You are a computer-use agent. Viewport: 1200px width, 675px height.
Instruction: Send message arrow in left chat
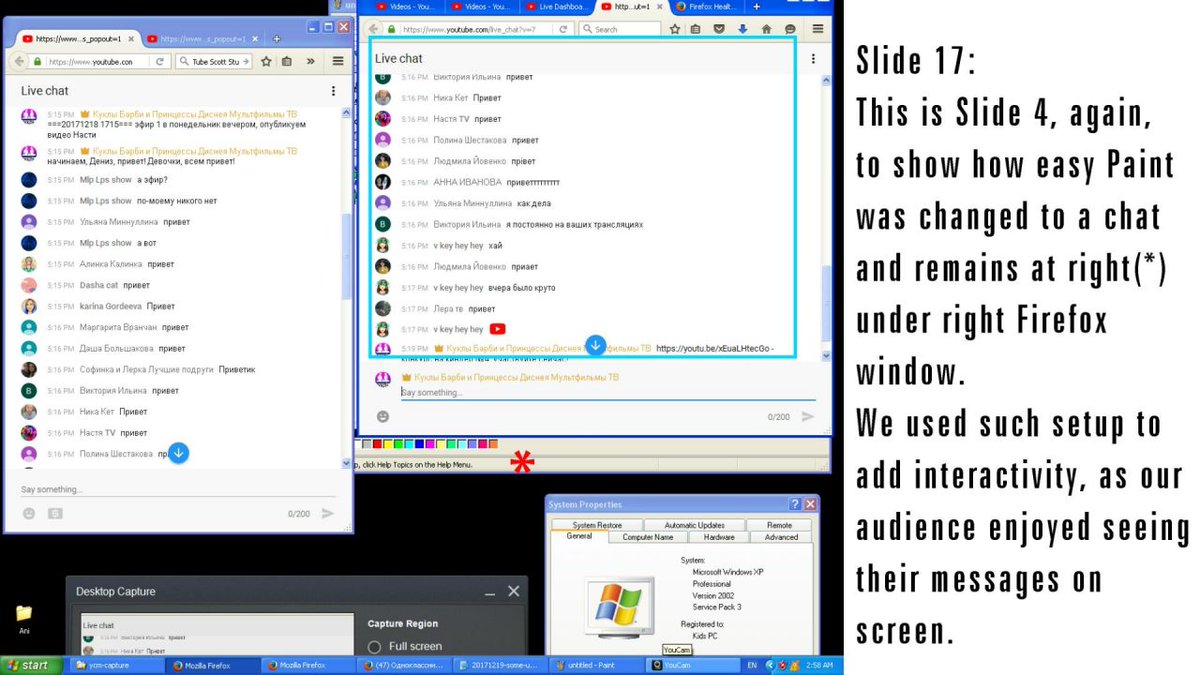(x=327, y=513)
